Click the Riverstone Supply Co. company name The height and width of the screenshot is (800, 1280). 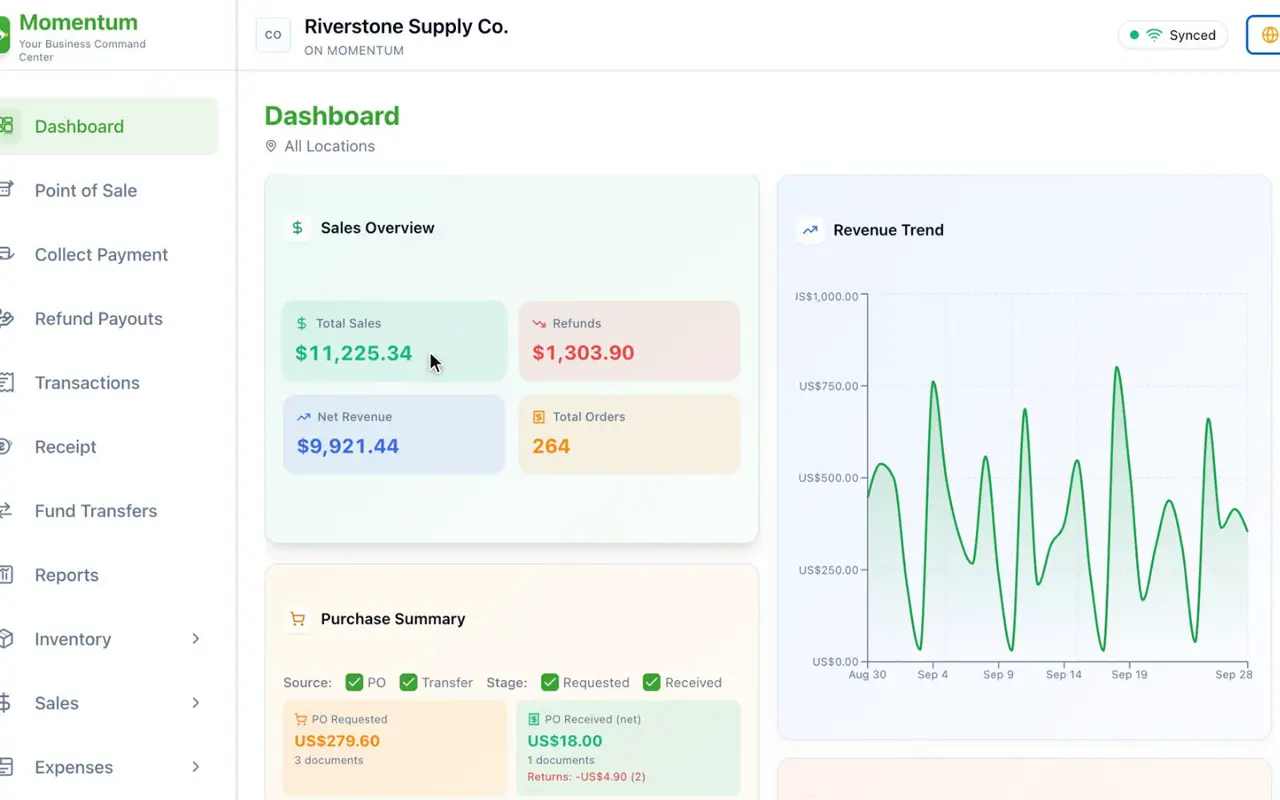pyautogui.click(x=406, y=27)
